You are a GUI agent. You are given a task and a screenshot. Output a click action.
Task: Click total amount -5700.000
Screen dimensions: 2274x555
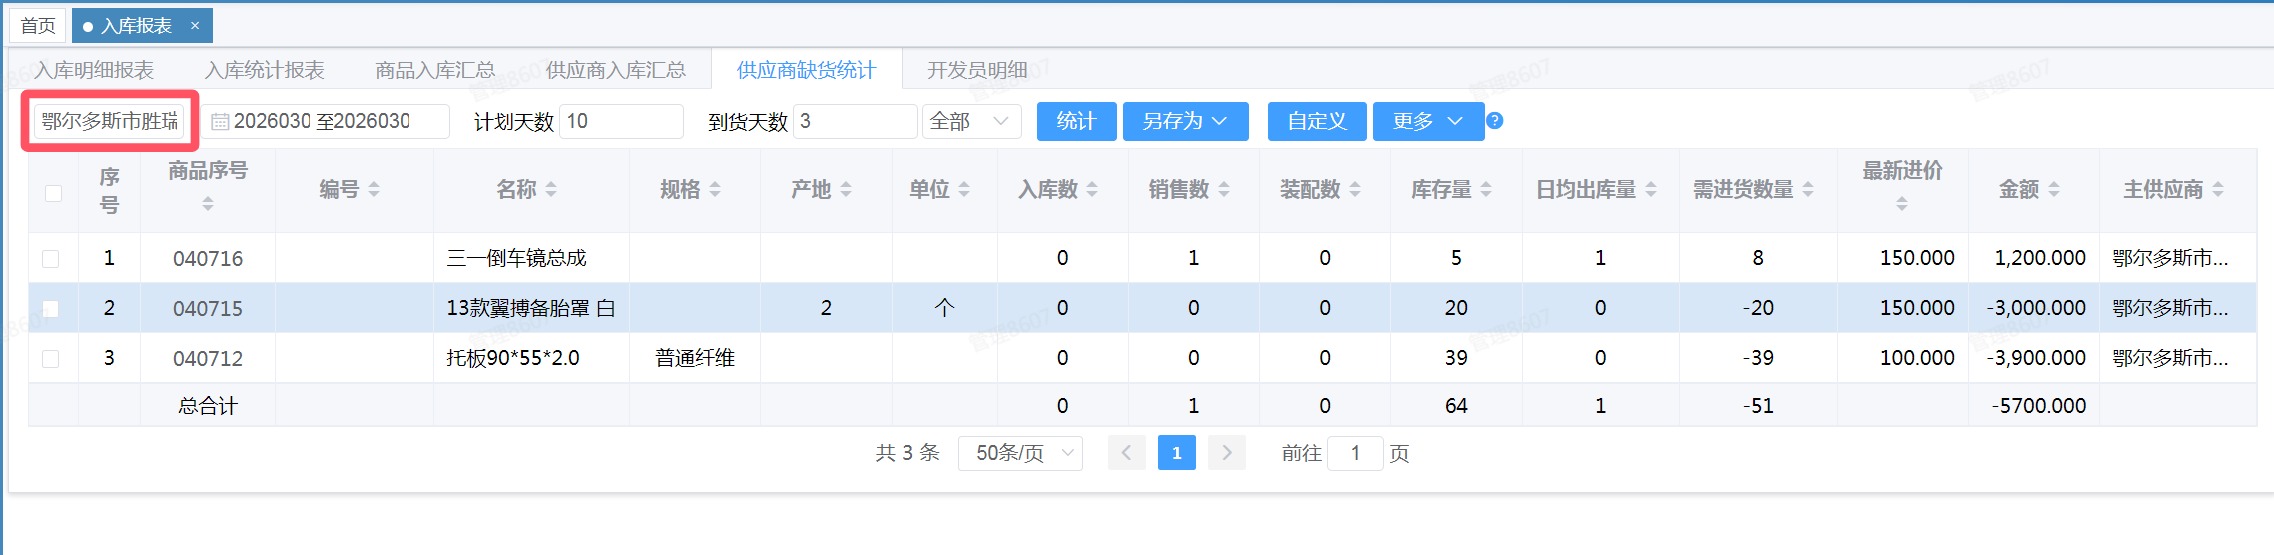[x=2039, y=406]
